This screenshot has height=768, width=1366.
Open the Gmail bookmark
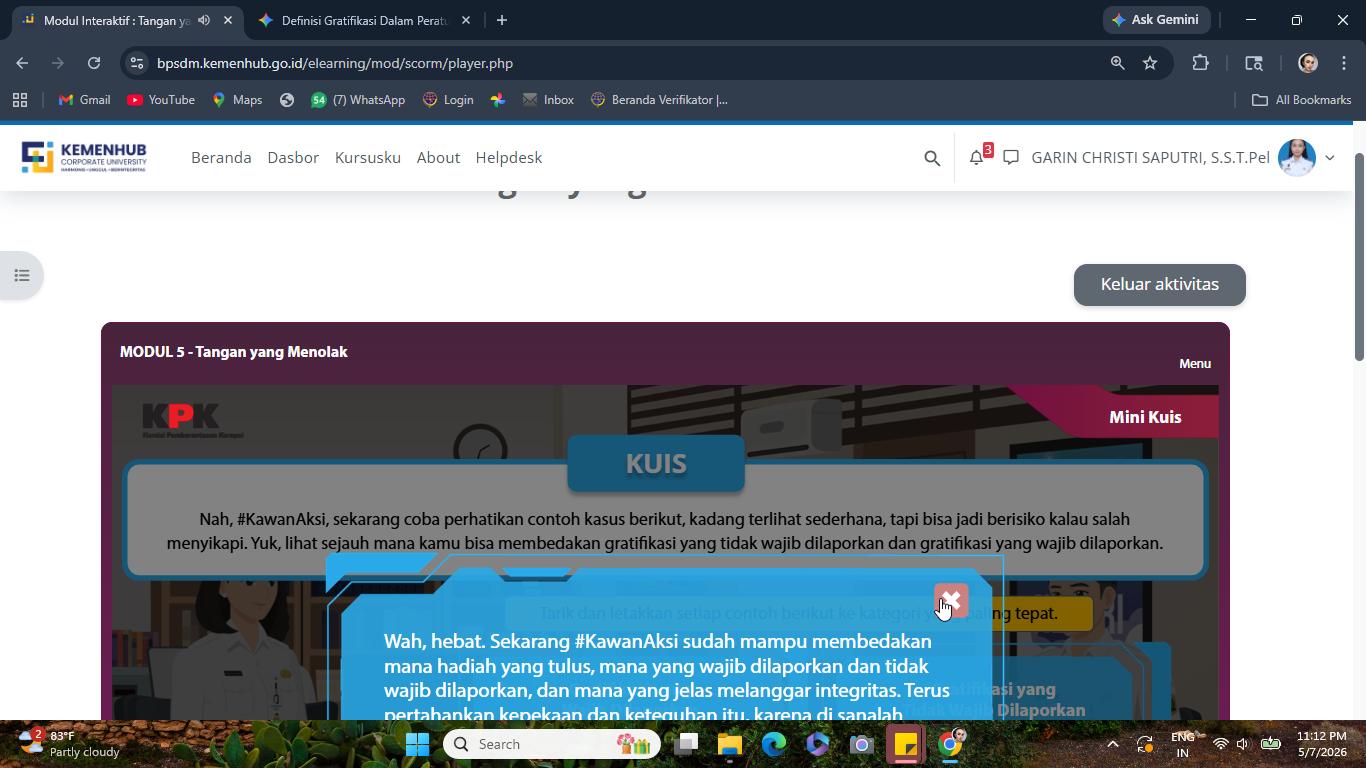pos(85,100)
